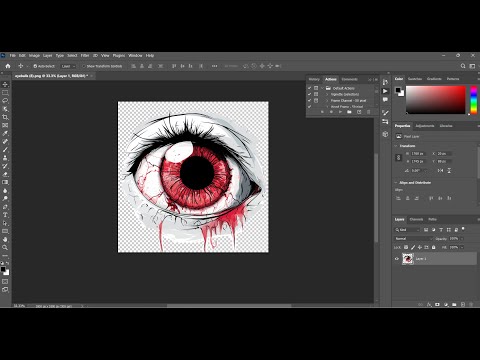
Task: Open the Auto-Select Layer dropdown
Action: (69, 66)
